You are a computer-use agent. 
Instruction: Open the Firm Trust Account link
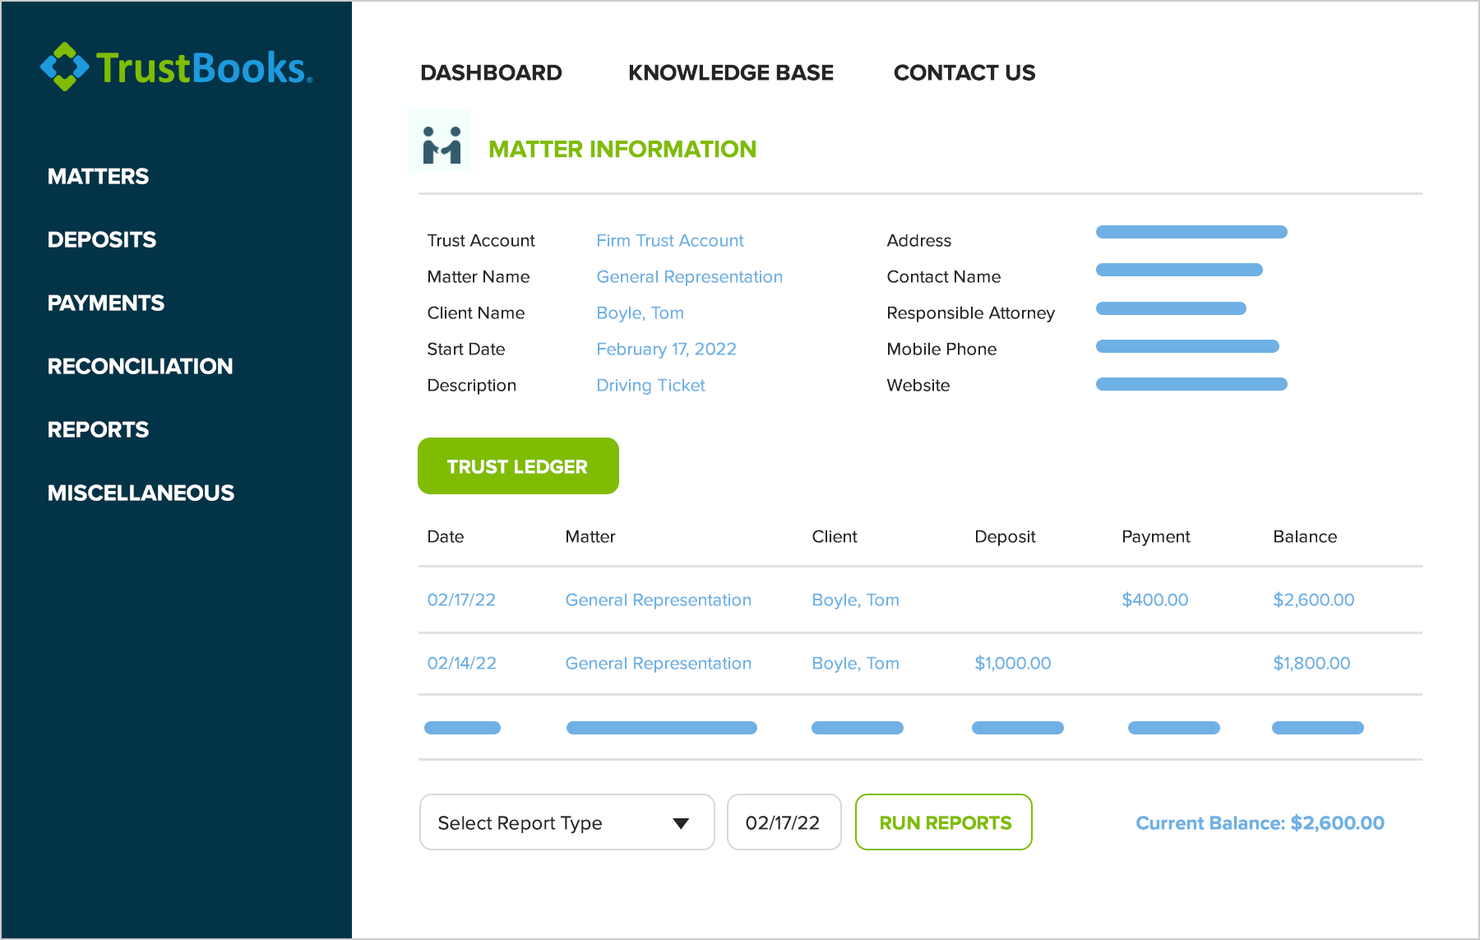pyautogui.click(x=669, y=240)
